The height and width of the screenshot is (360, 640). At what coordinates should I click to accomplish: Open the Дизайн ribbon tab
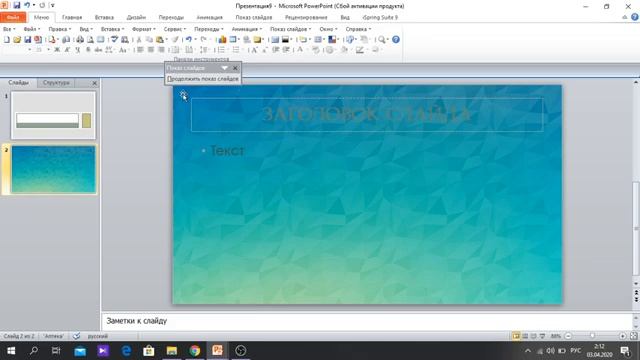coord(136,17)
